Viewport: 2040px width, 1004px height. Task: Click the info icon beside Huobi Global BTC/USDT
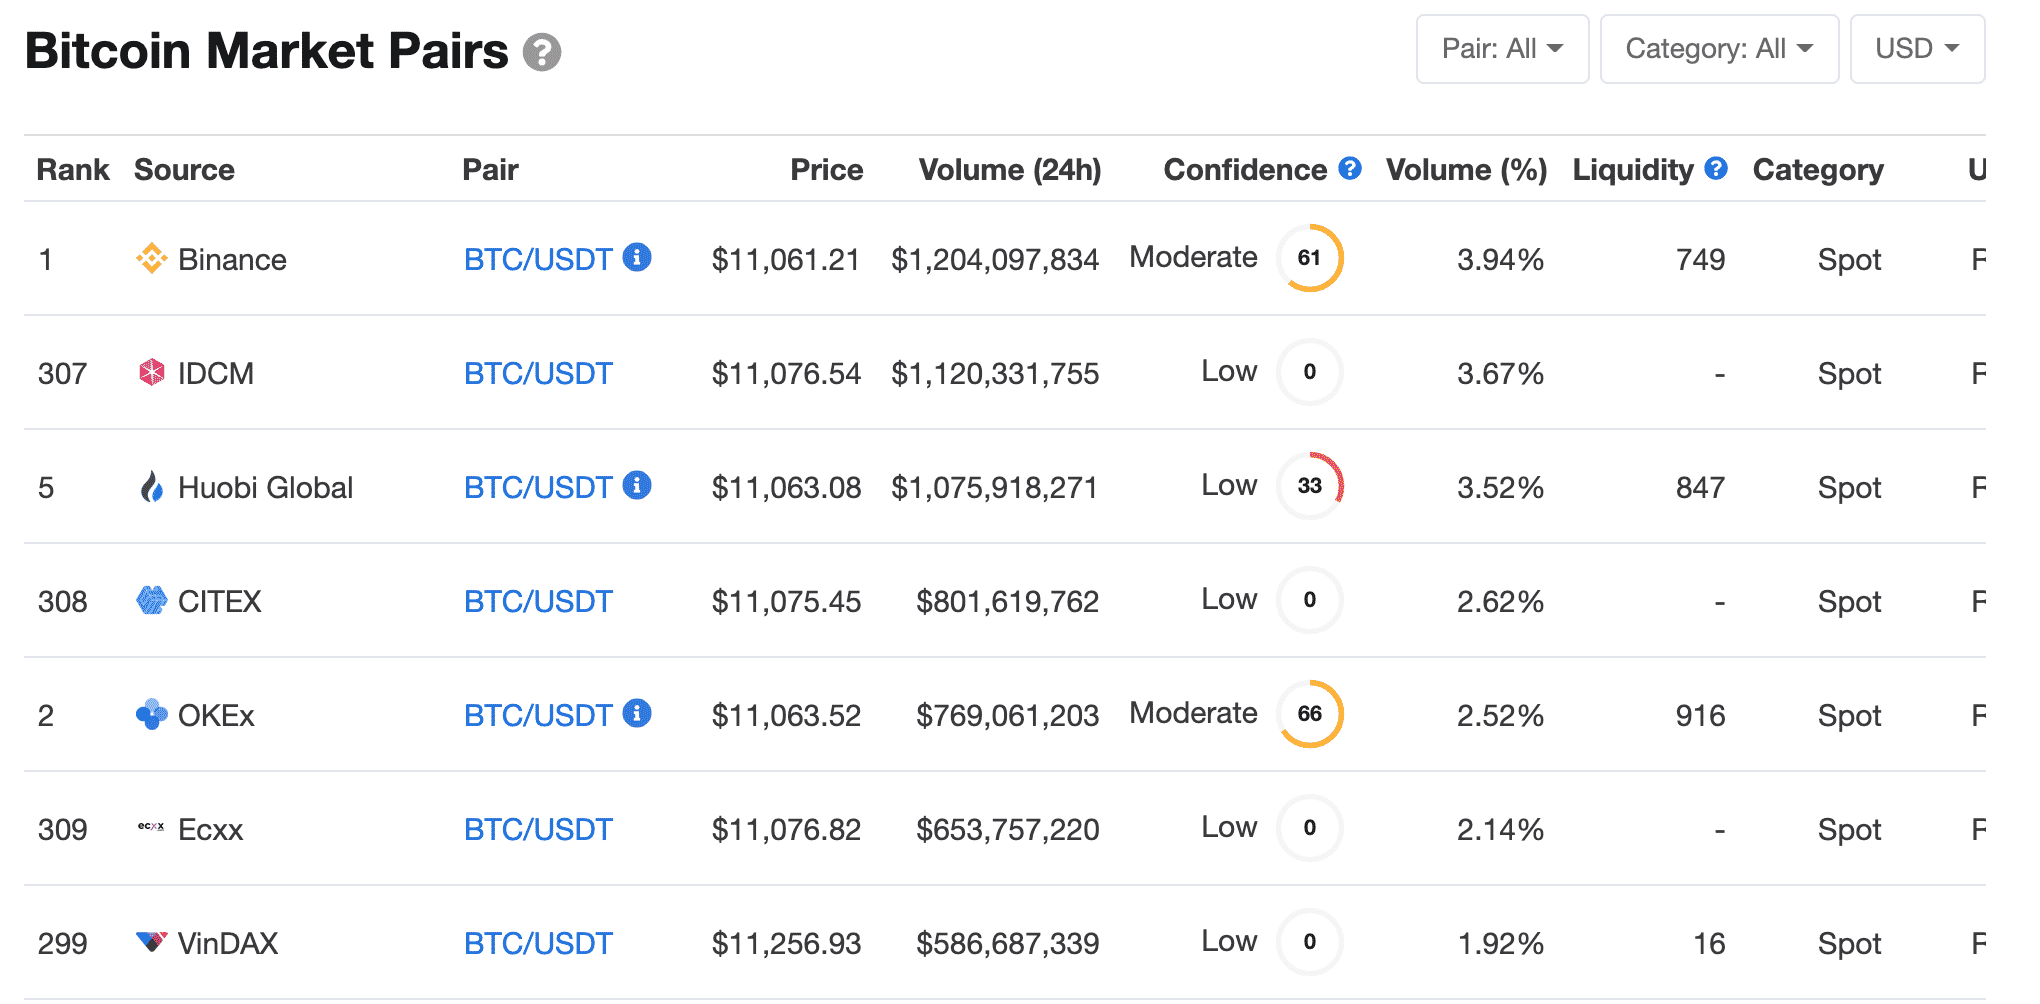click(637, 485)
